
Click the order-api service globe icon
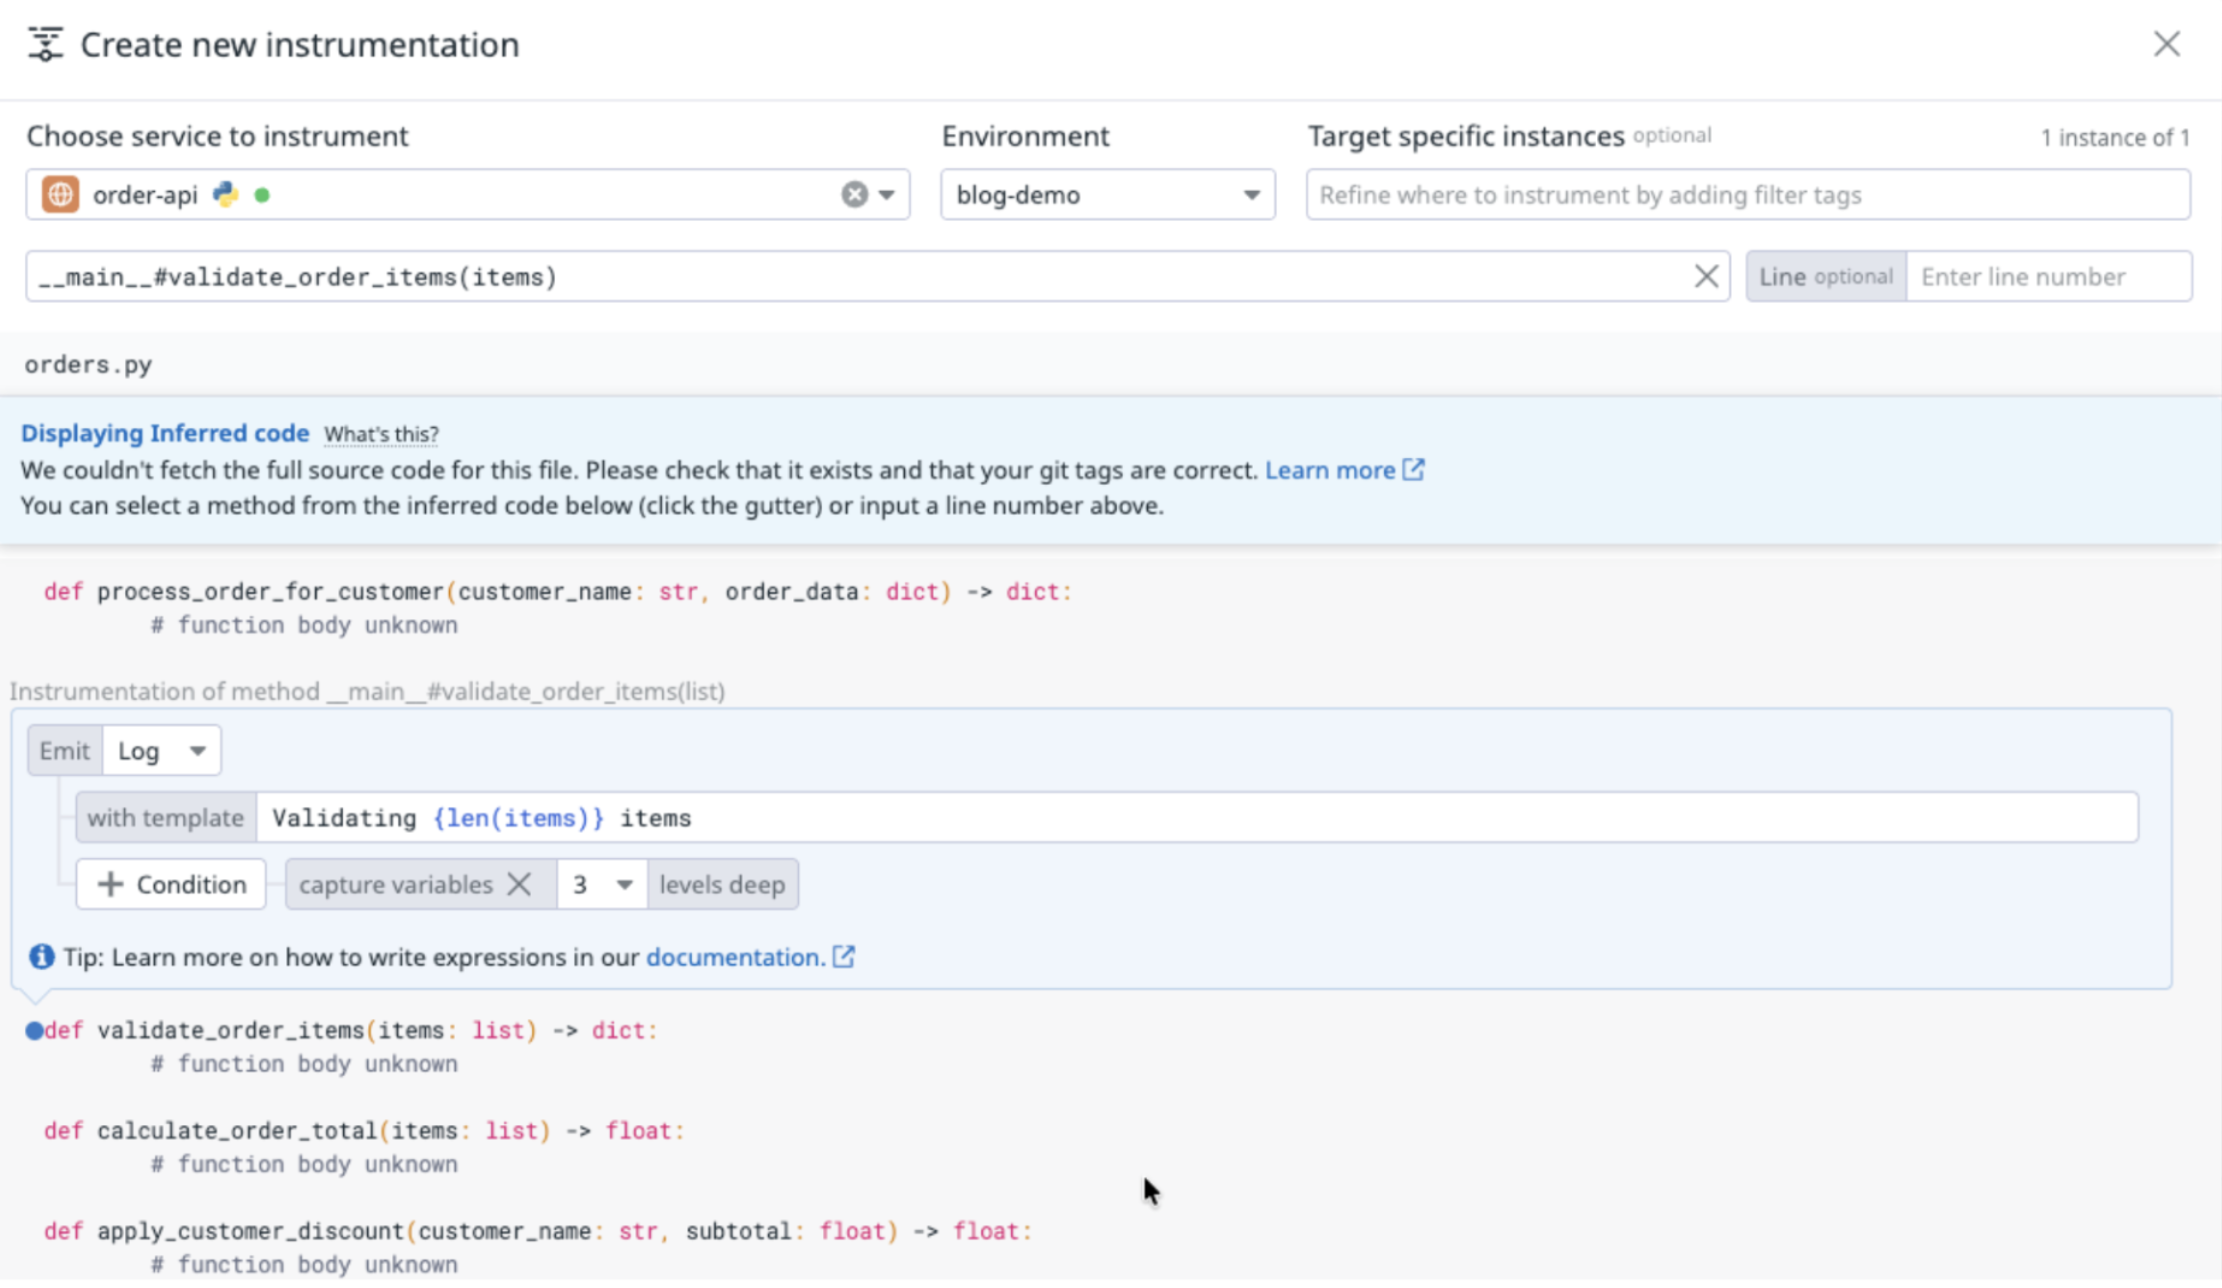[60, 195]
